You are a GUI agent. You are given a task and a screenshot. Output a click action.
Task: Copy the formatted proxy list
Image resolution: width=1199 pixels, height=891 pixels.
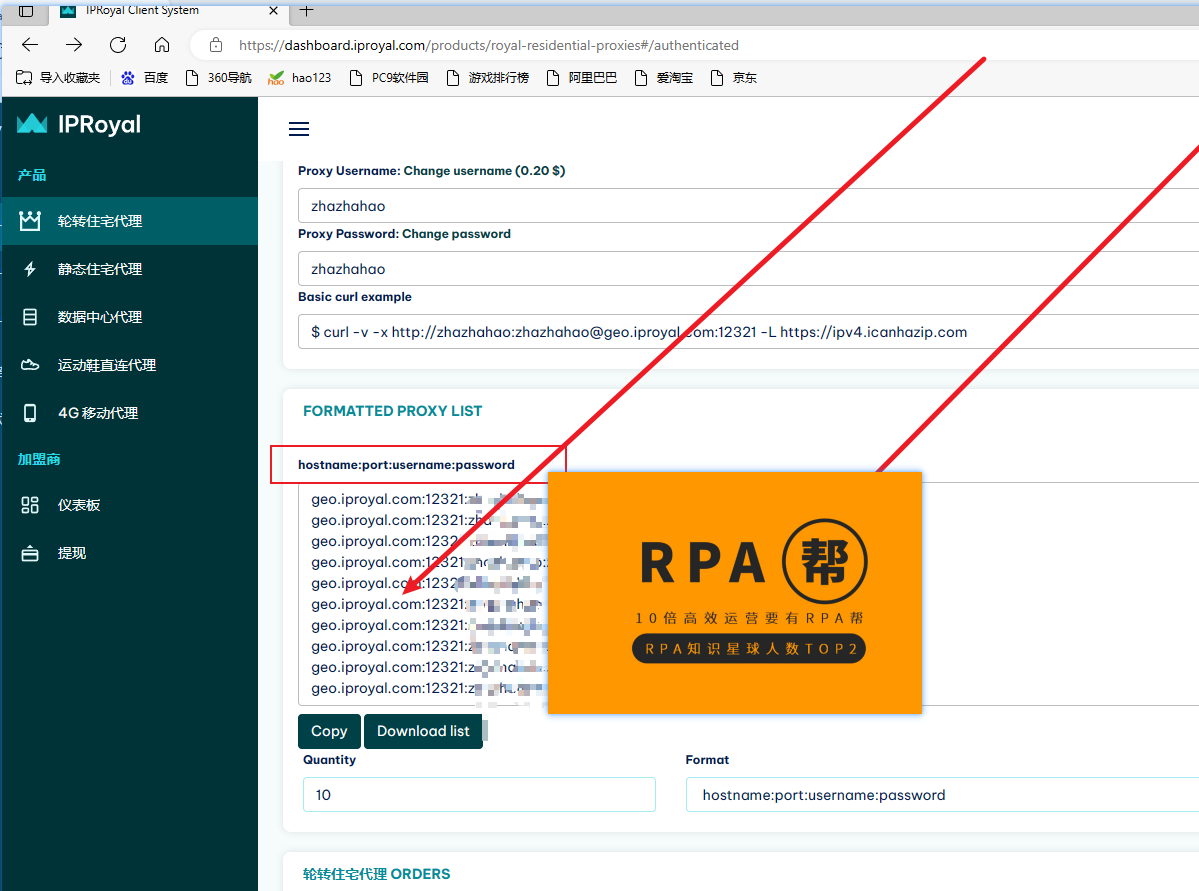(329, 731)
